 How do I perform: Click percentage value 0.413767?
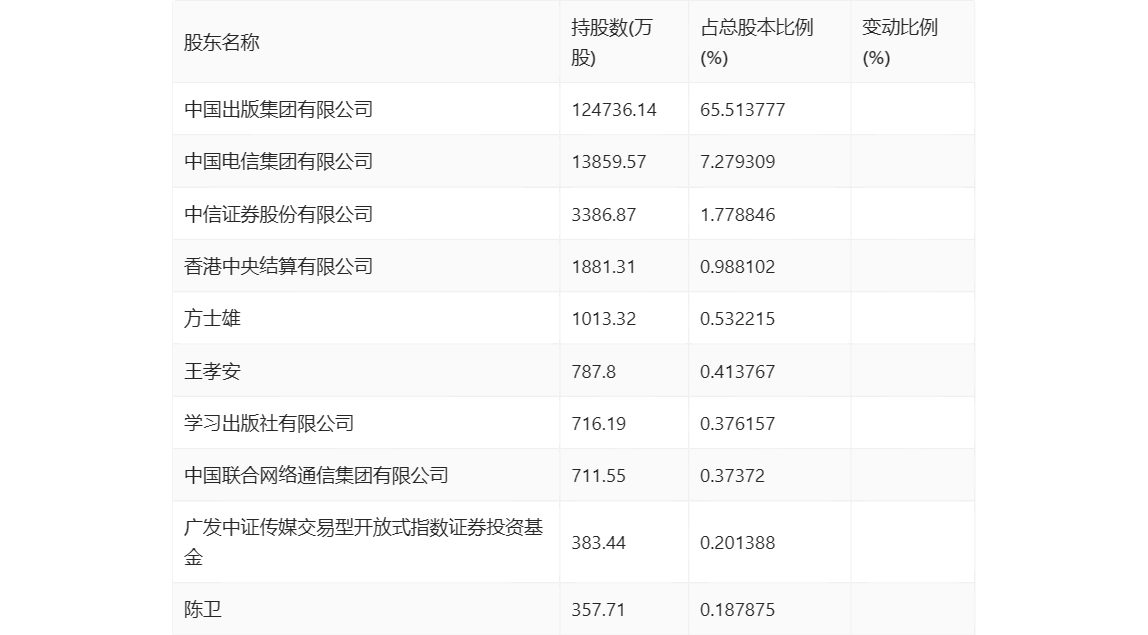pyautogui.click(x=738, y=371)
